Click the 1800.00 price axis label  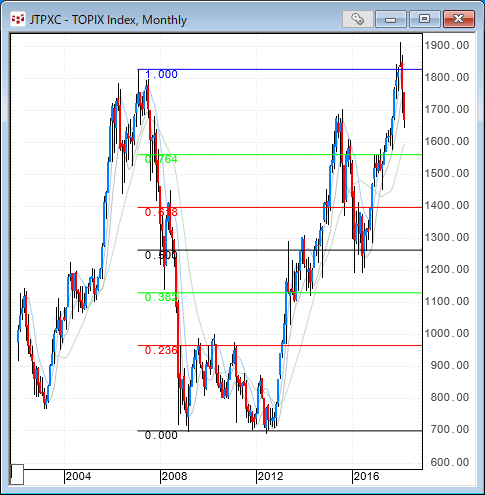pyautogui.click(x=447, y=77)
